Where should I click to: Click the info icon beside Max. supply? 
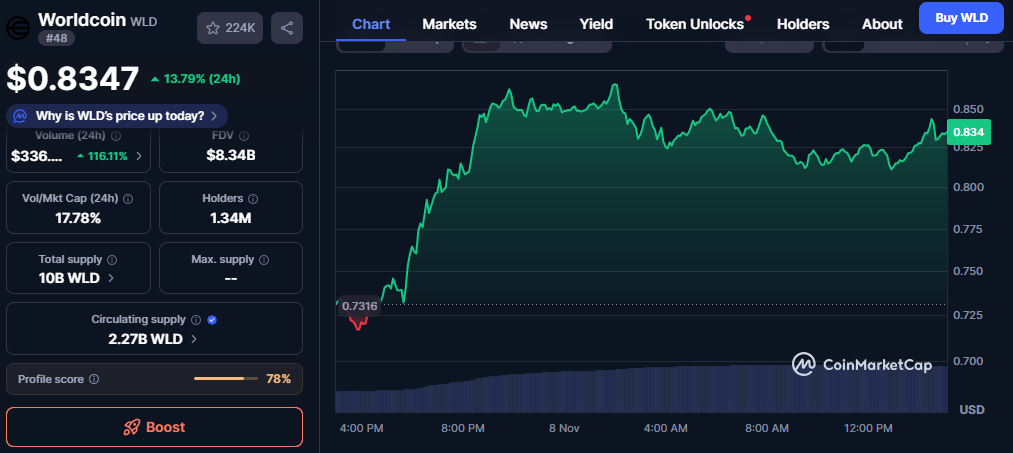[264, 260]
